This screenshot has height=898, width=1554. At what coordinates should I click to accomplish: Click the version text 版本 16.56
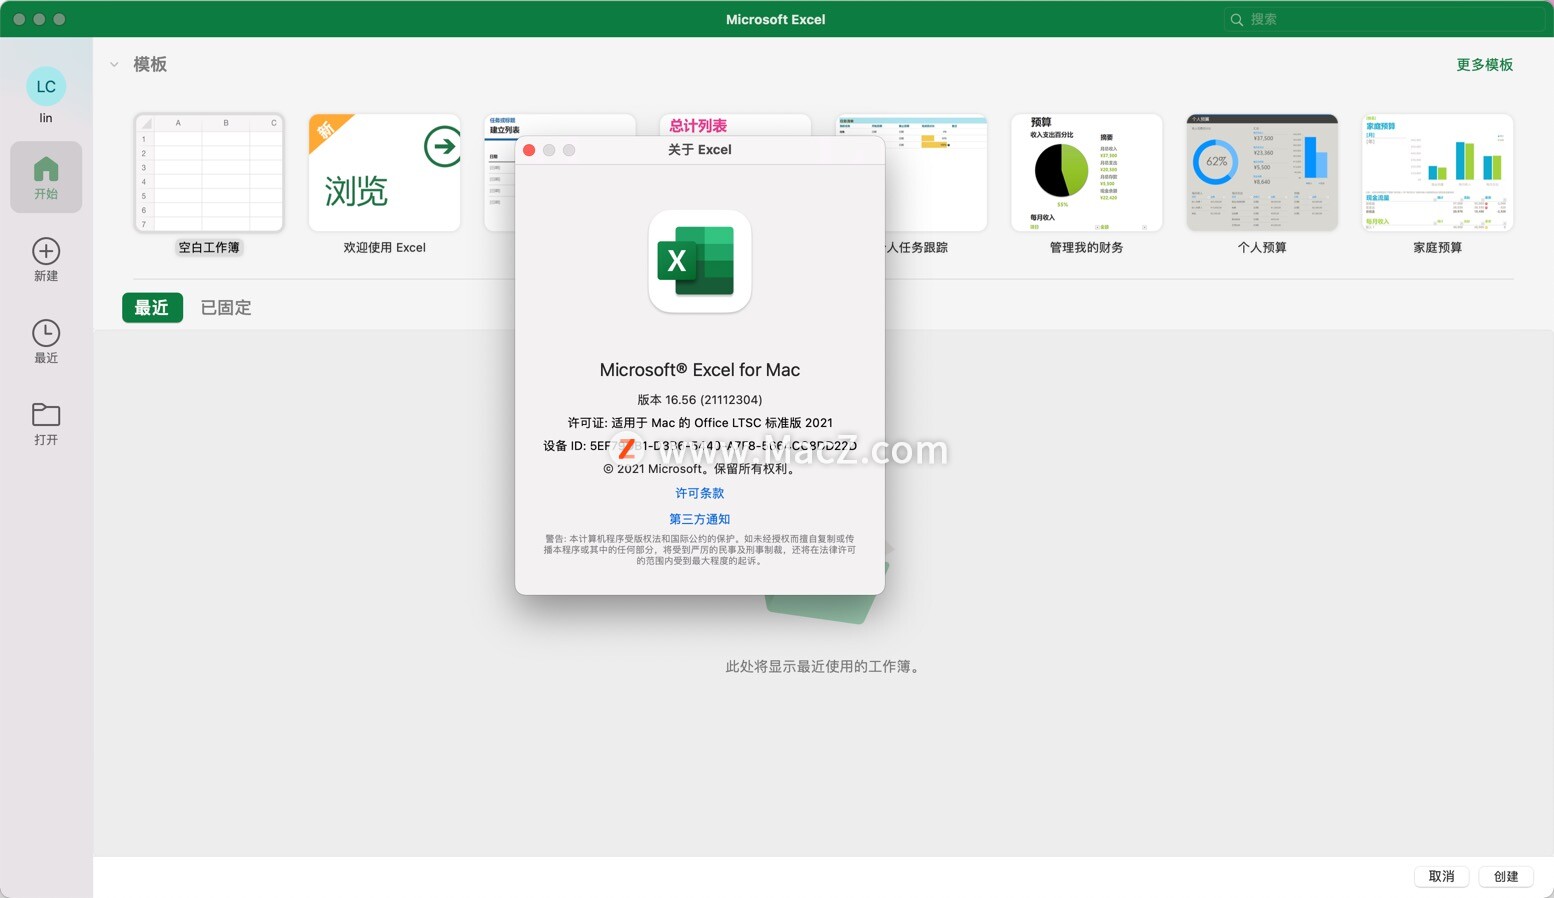(x=700, y=399)
